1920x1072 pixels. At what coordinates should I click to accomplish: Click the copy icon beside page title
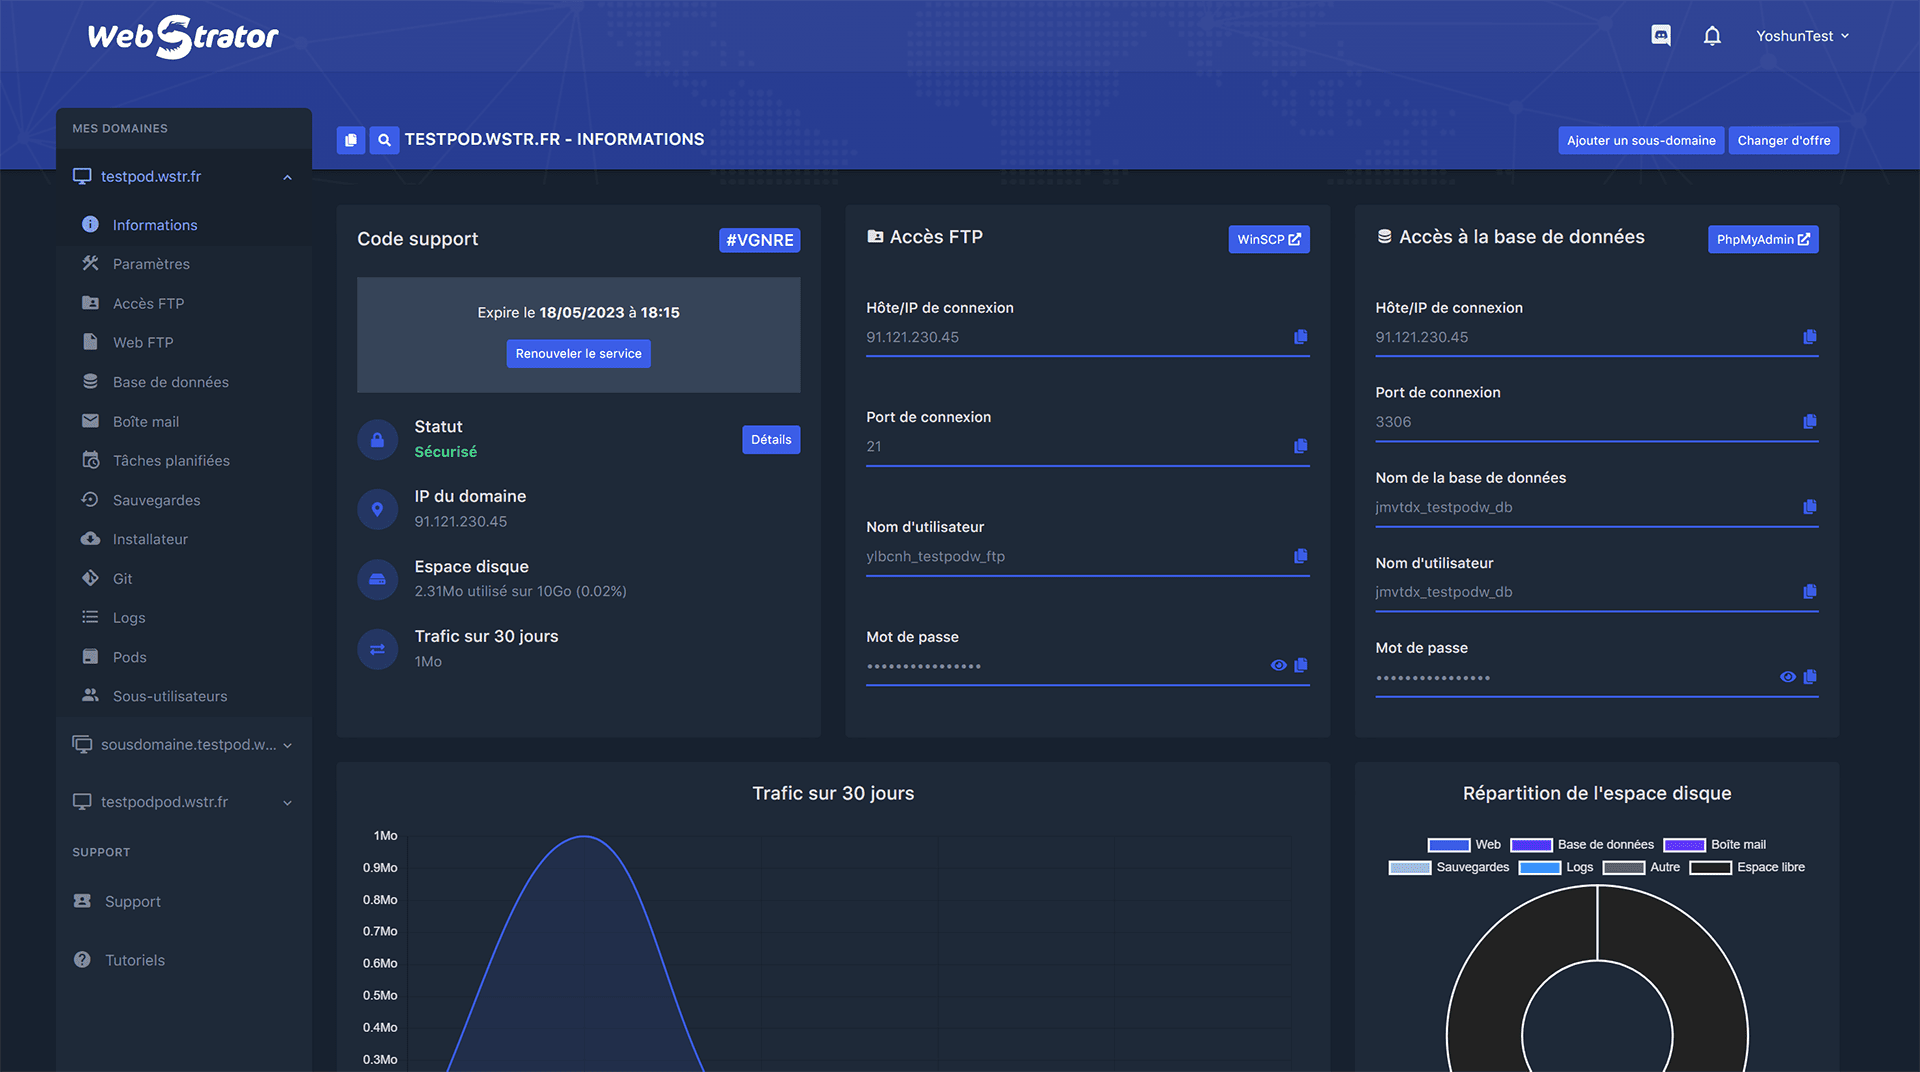[x=351, y=140]
